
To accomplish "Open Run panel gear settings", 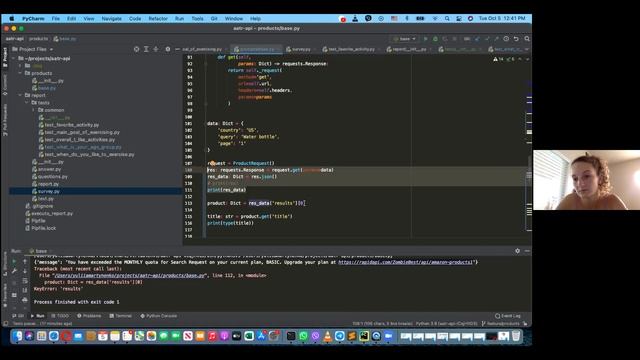I will [518, 251].
